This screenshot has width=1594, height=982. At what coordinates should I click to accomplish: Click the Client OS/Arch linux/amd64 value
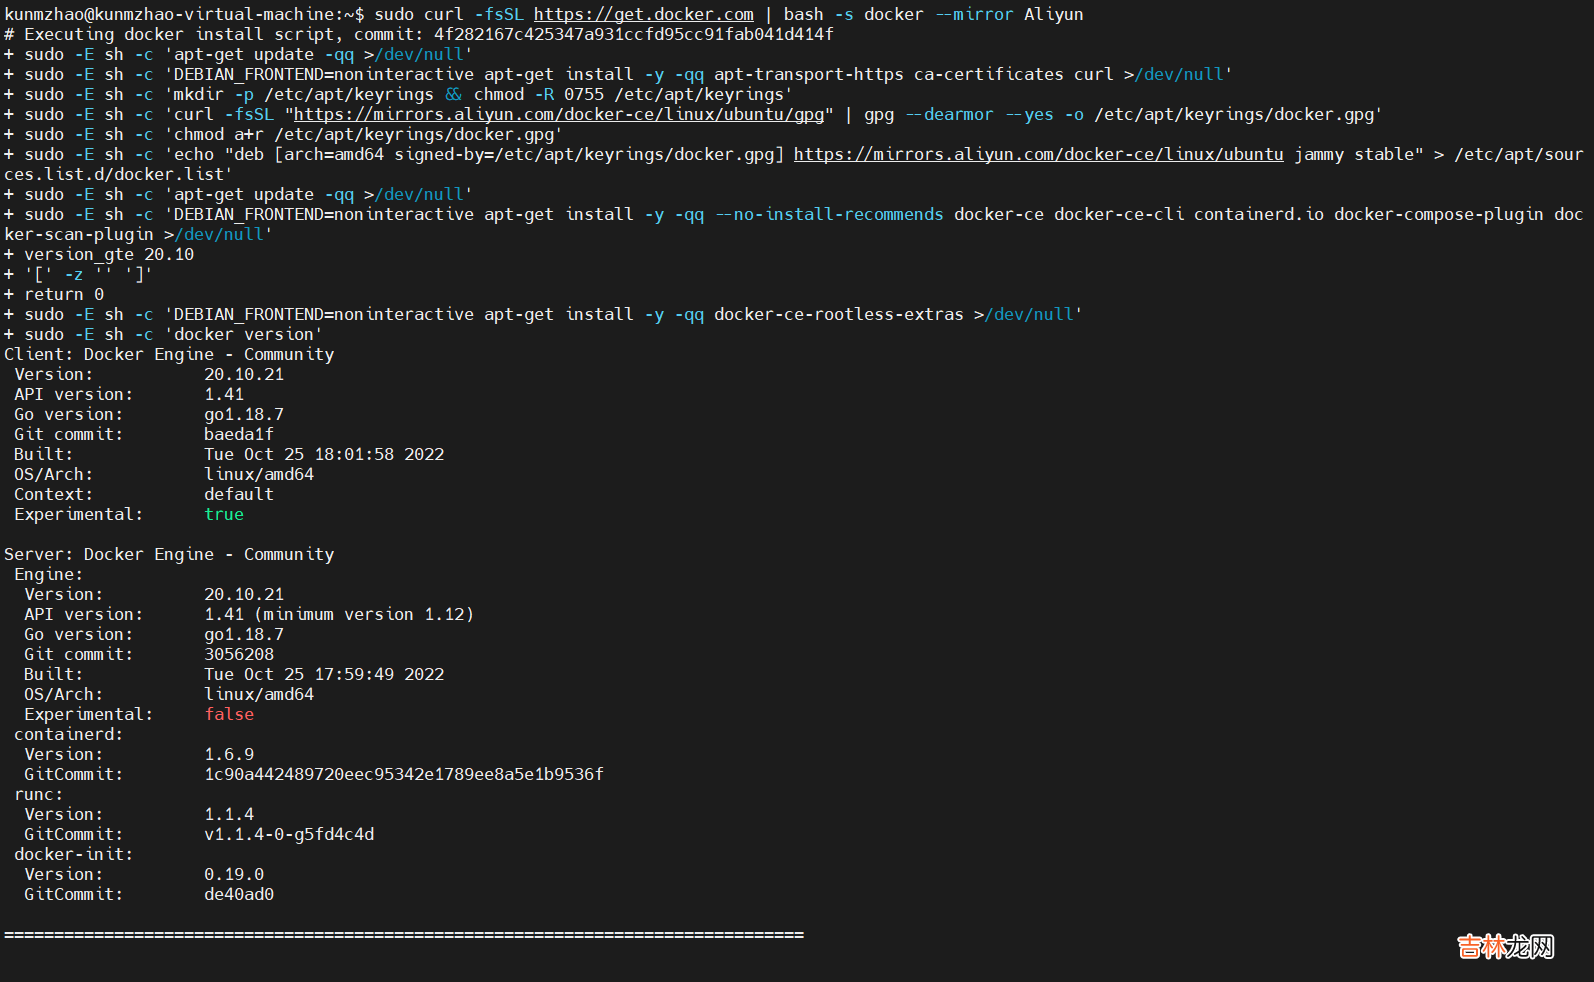pyautogui.click(x=259, y=474)
